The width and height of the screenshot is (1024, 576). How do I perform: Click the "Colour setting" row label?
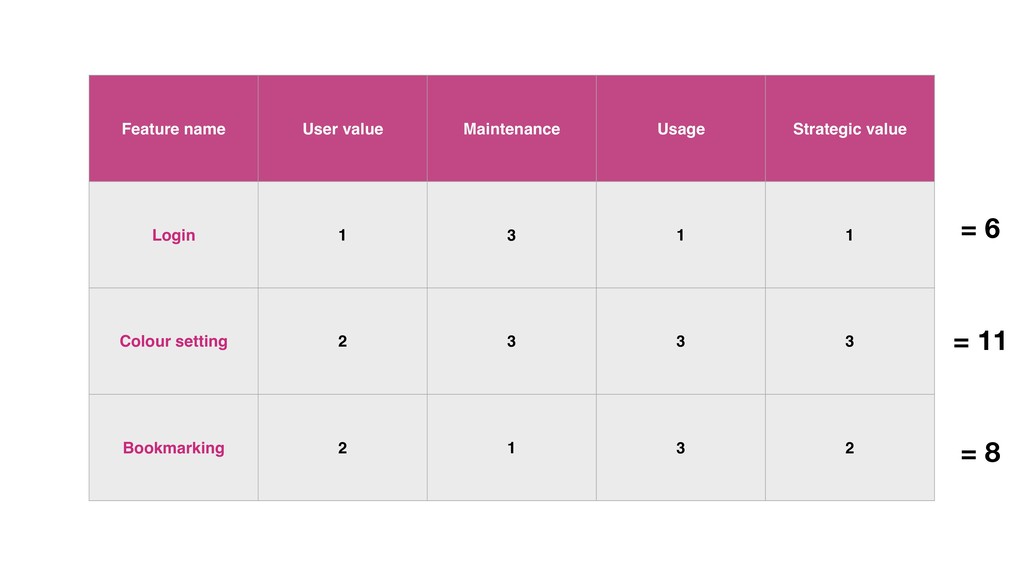173,341
